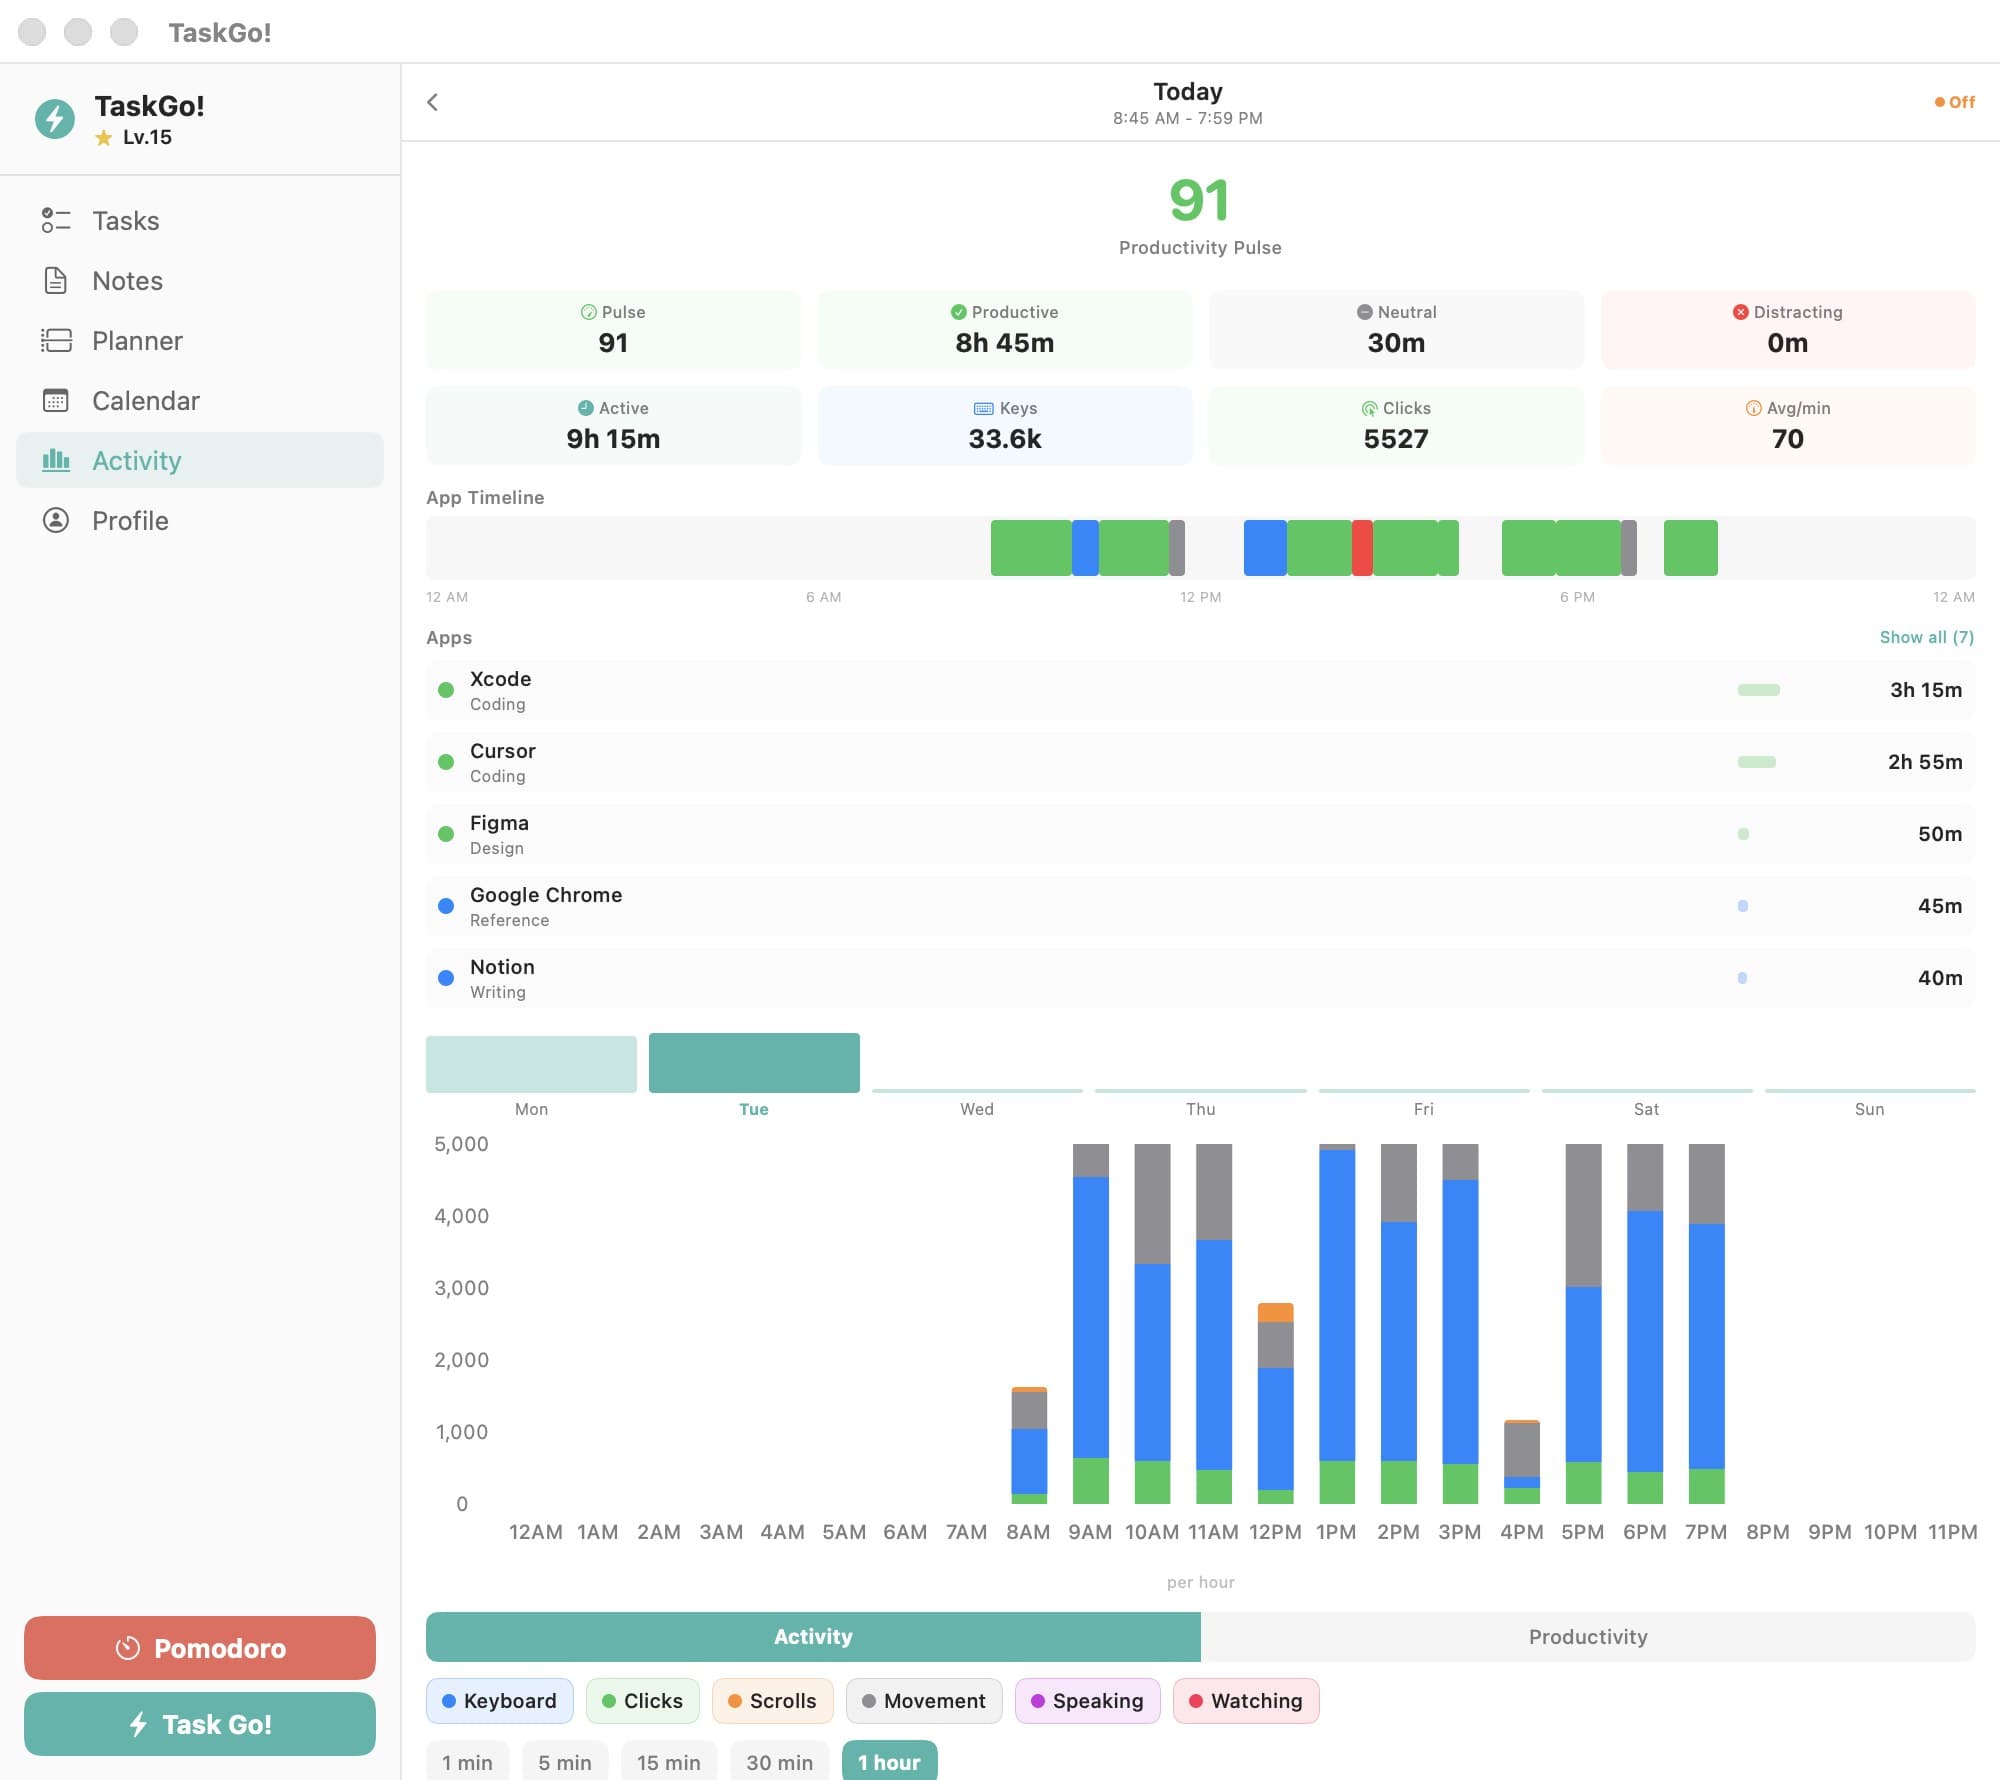Select the 1 hour interval
This screenshot has width=2000, height=1780.
(x=889, y=1761)
